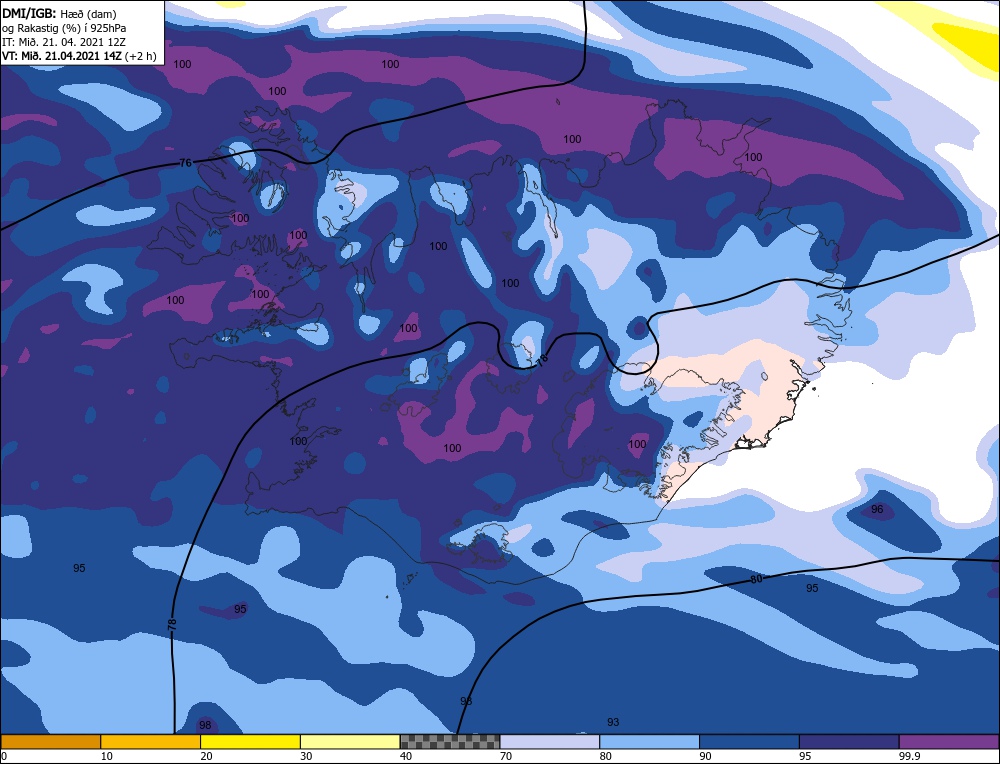Select the "og Rakastig (%) í 925hPa" line
The height and width of the screenshot is (764, 1000).
(64, 28)
